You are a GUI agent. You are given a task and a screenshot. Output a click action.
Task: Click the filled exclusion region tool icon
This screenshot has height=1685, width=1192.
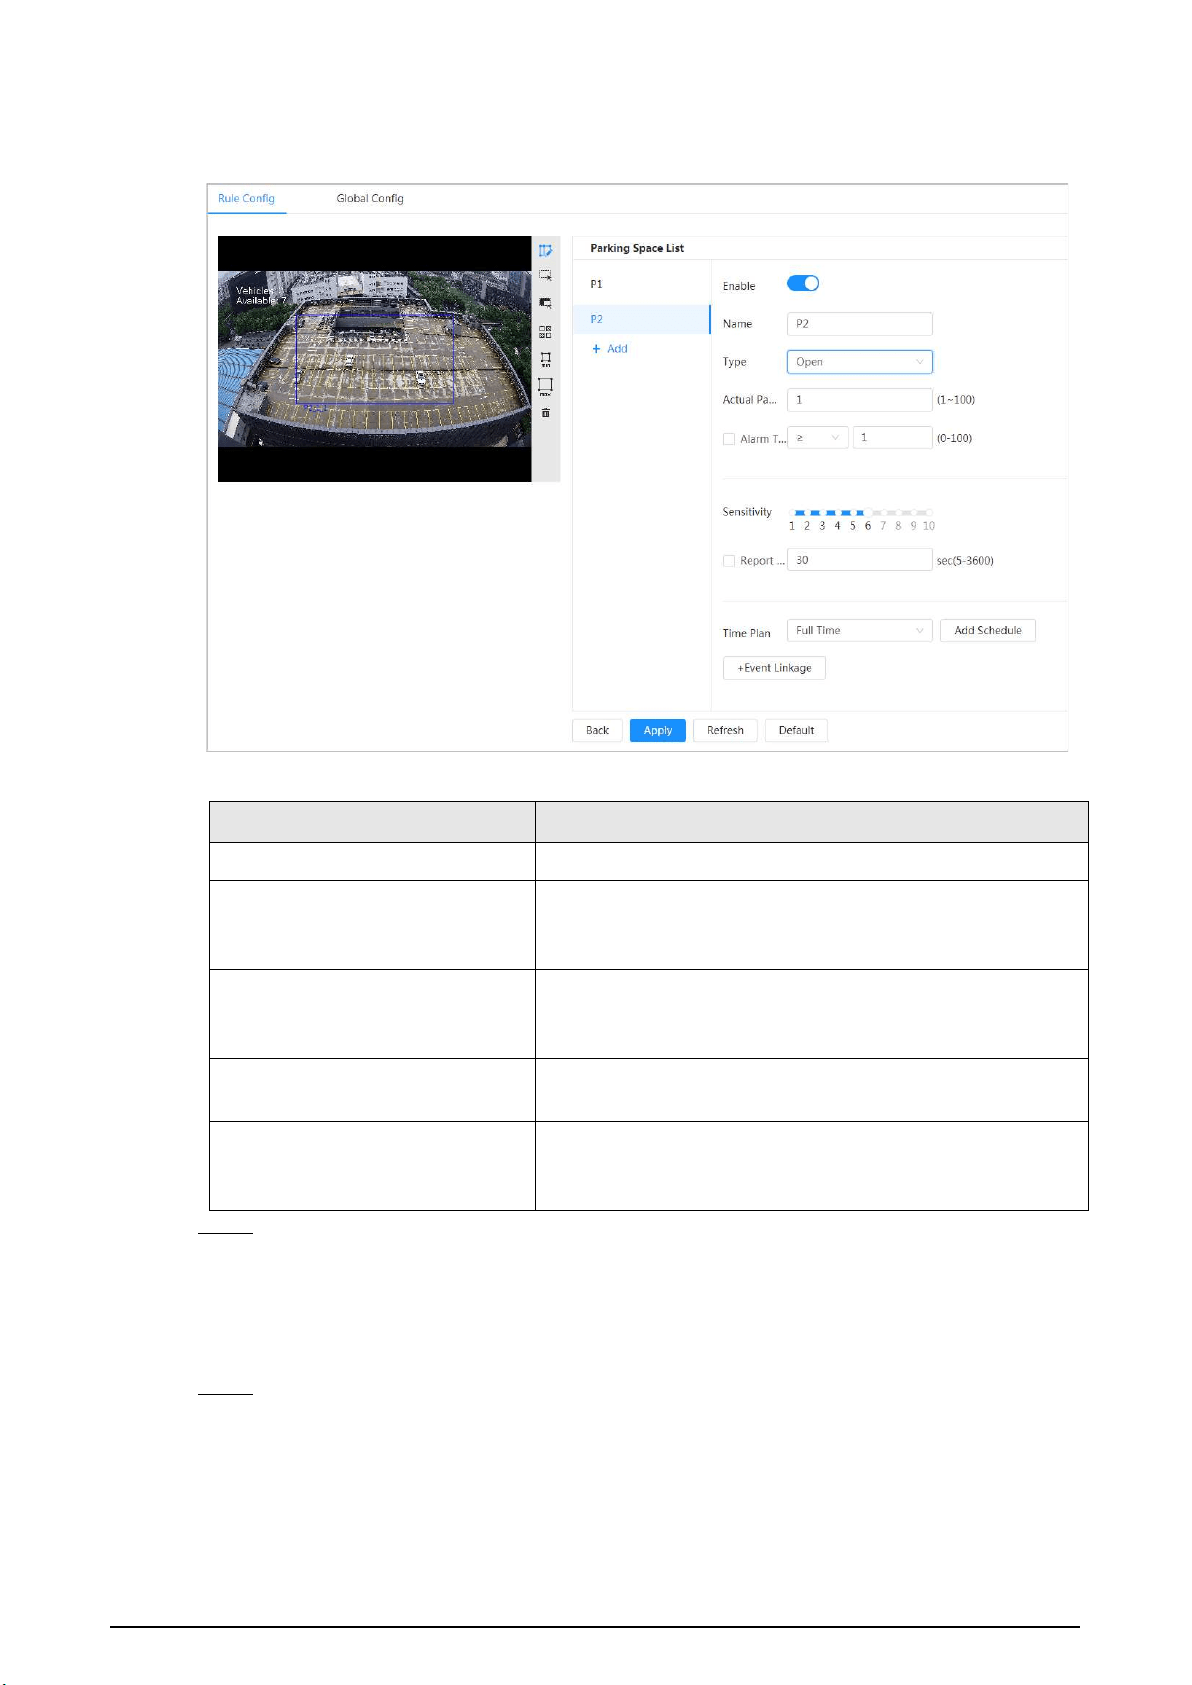coord(545,303)
